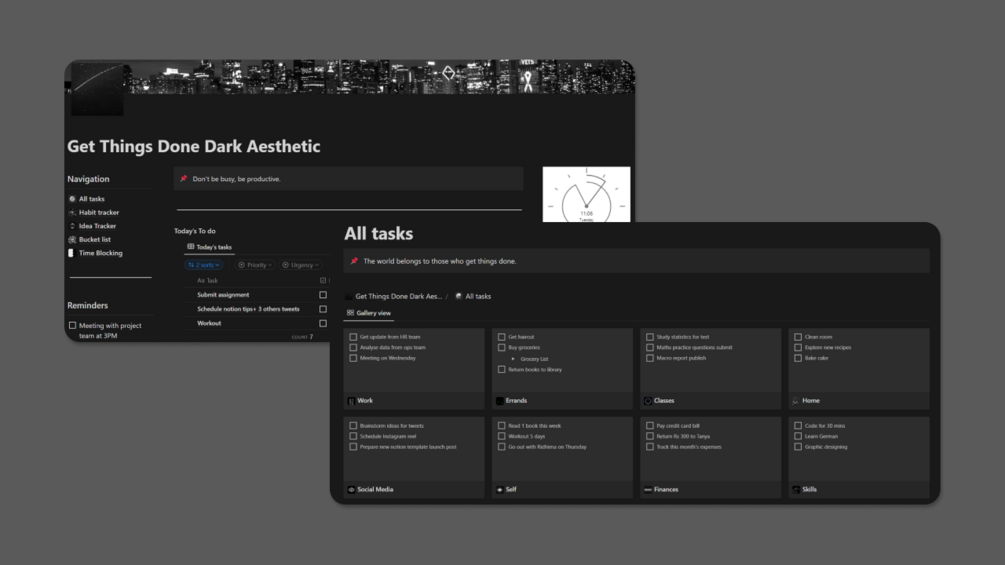
Task: Switch to Gallery view tab
Action: click(x=369, y=313)
